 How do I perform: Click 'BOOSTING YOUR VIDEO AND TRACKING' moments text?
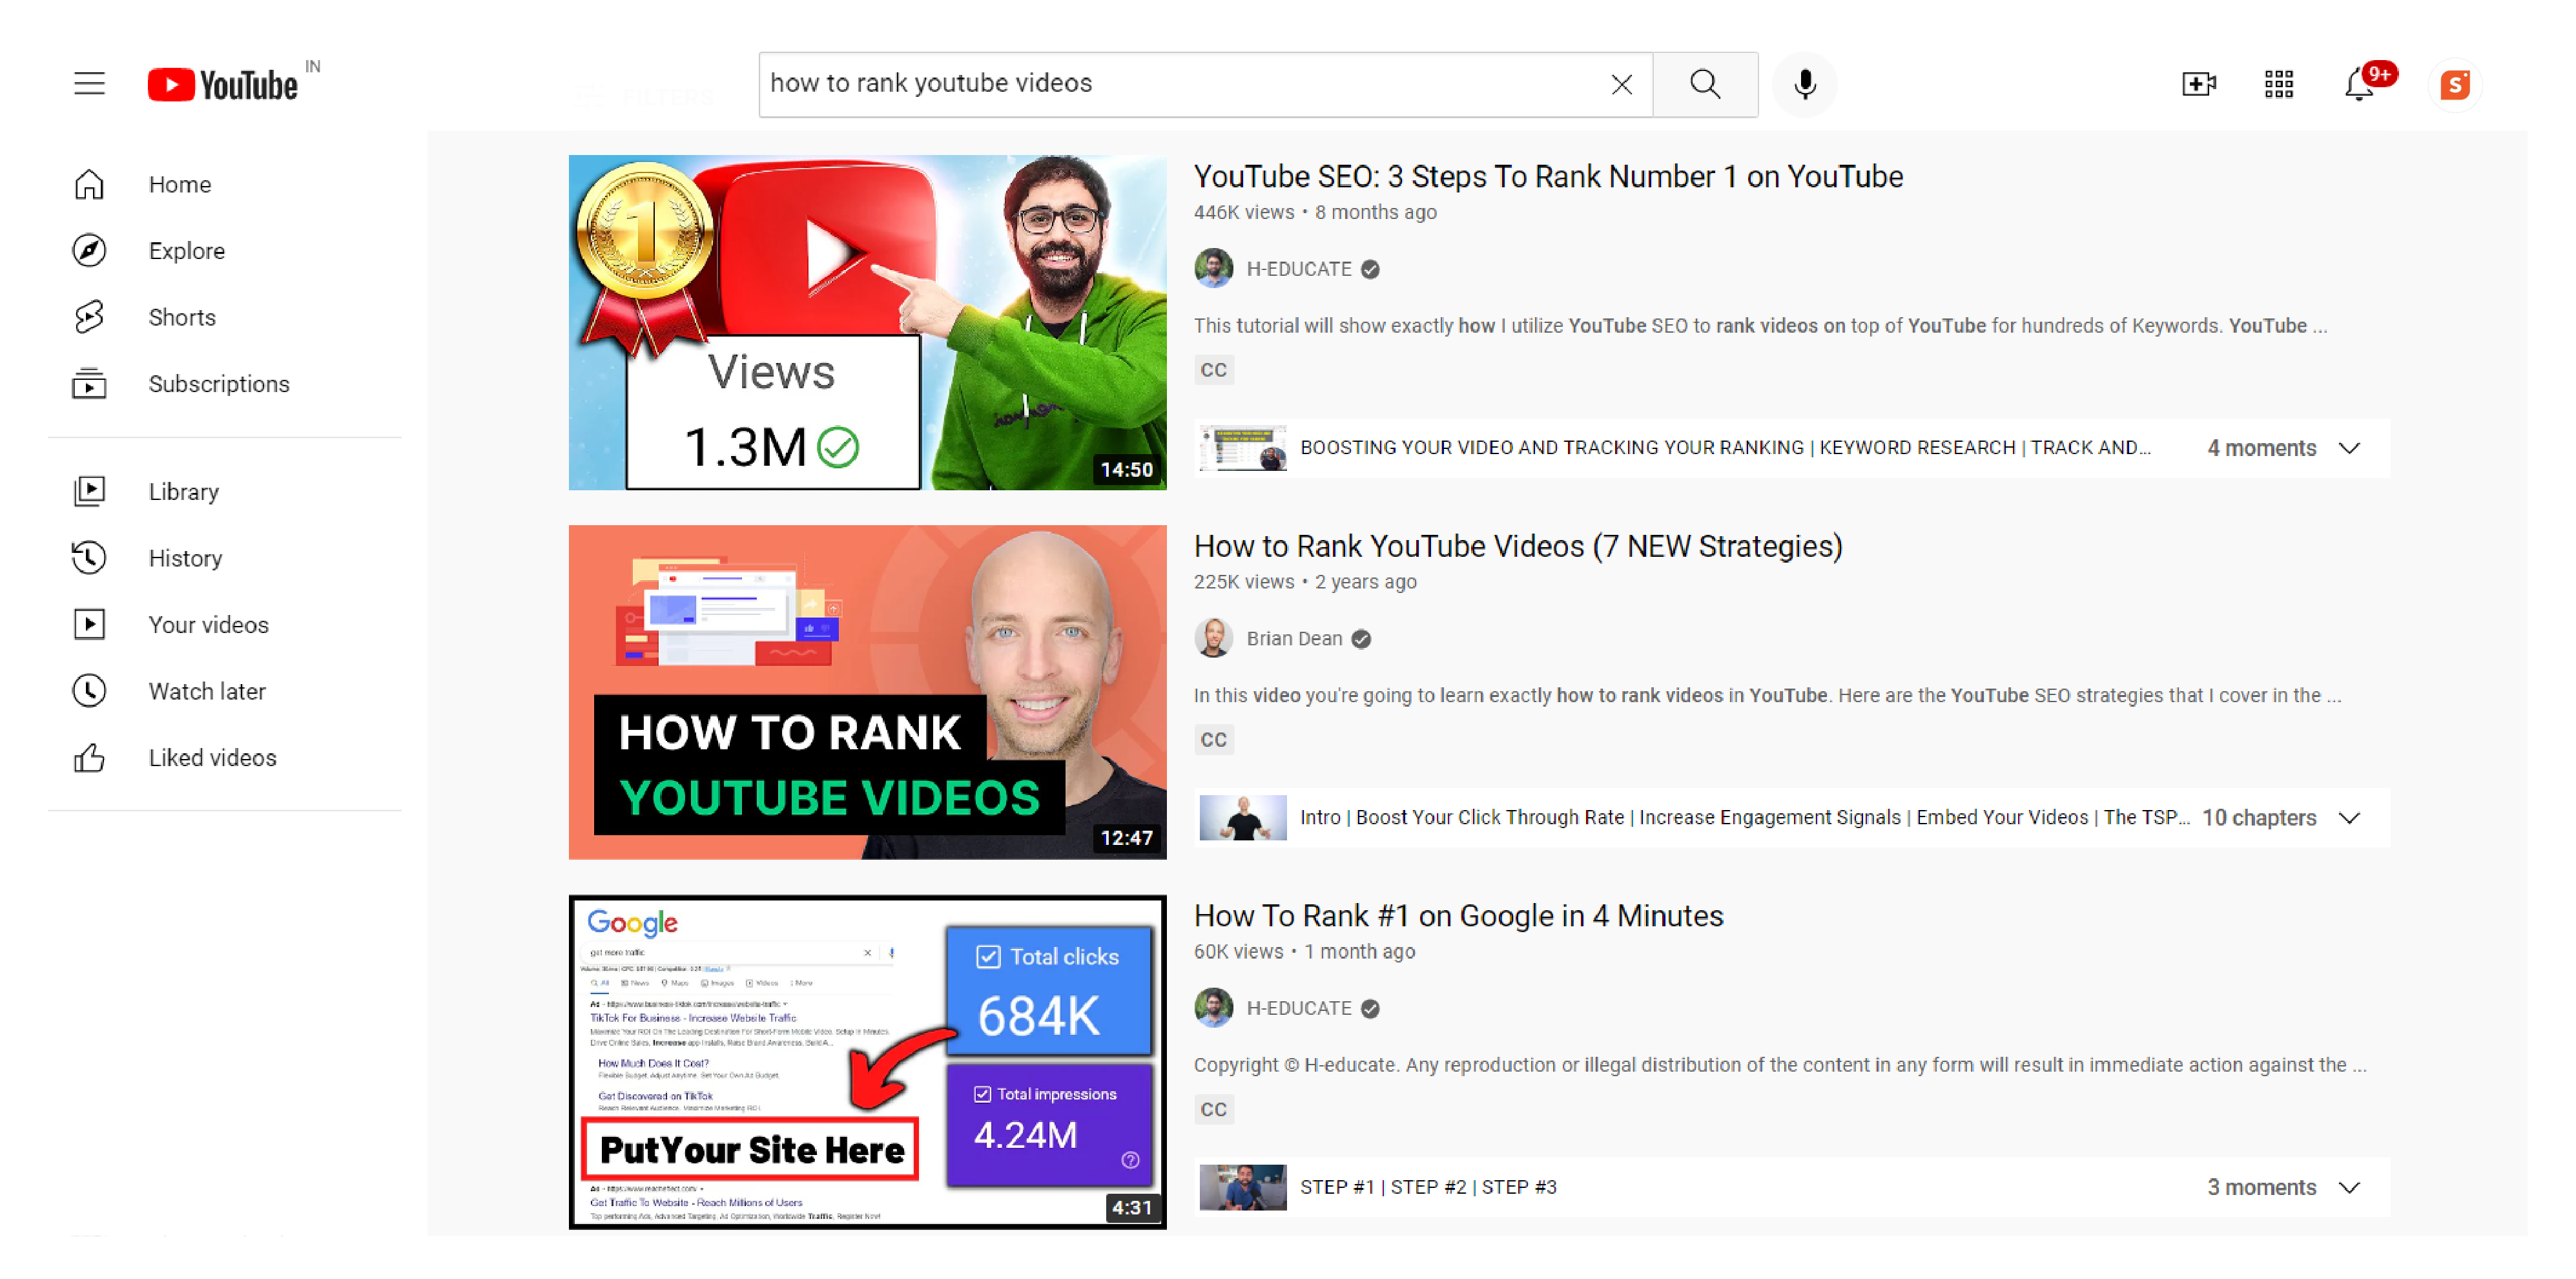click(1724, 448)
